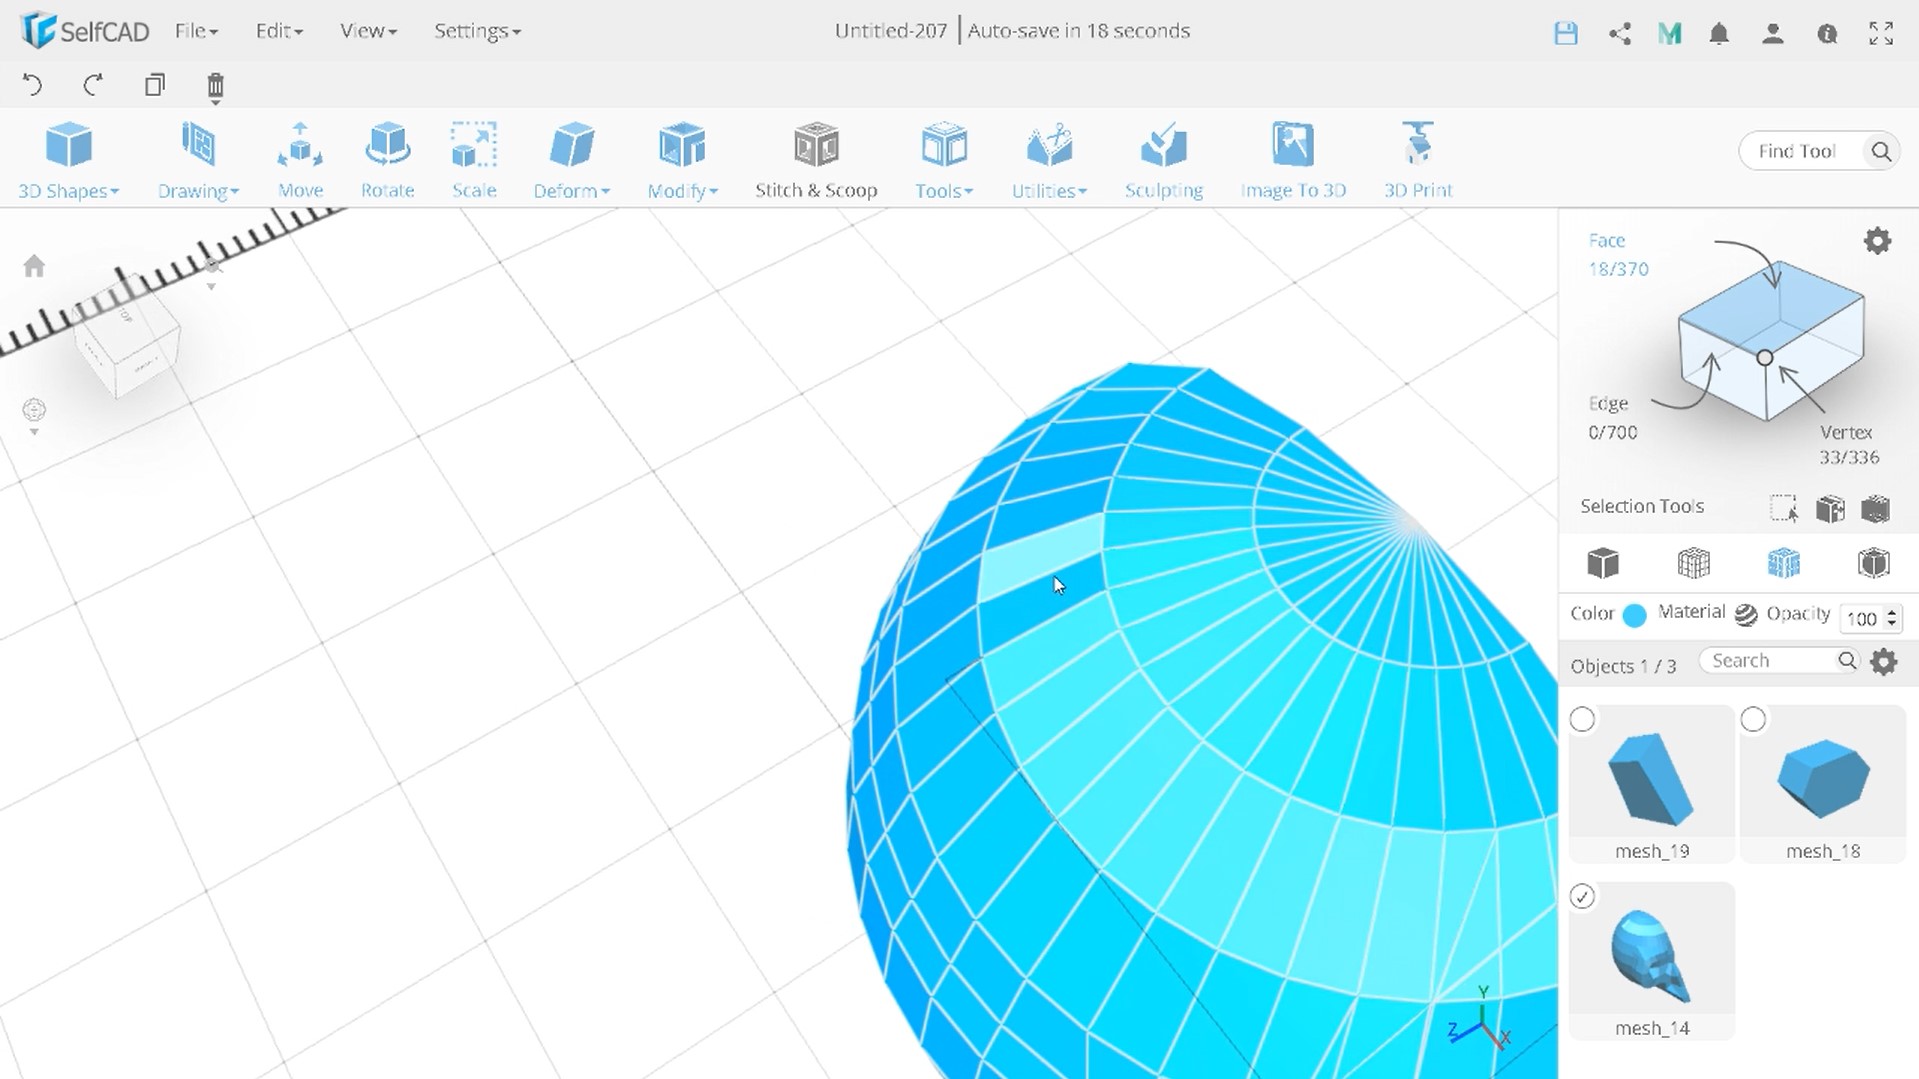The height and width of the screenshot is (1079, 1919).
Task: Check the mesh_19 selection circle
Action: 1582,719
